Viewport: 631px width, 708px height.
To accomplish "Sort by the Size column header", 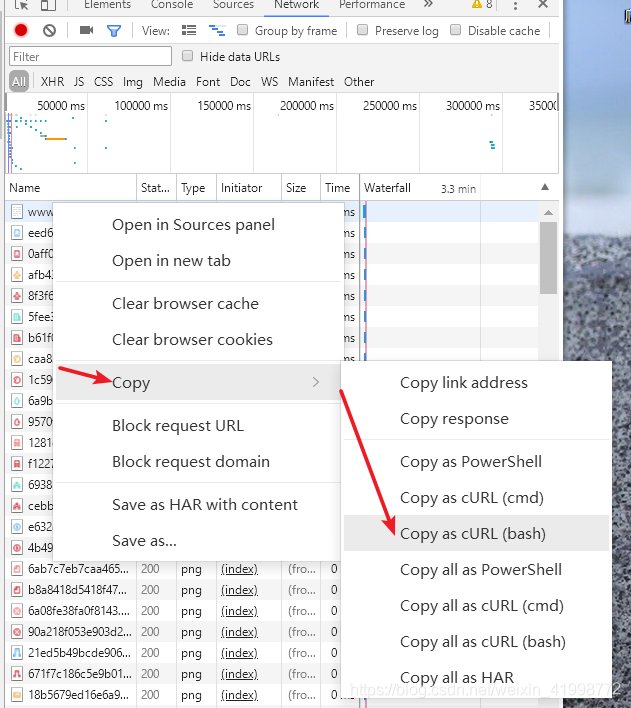I will coord(301,187).
